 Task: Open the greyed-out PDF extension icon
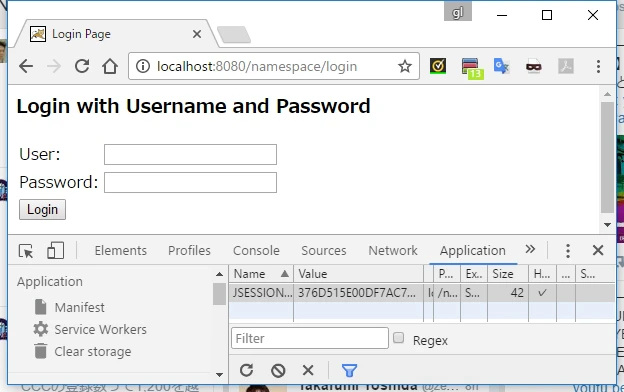click(566, 66)
